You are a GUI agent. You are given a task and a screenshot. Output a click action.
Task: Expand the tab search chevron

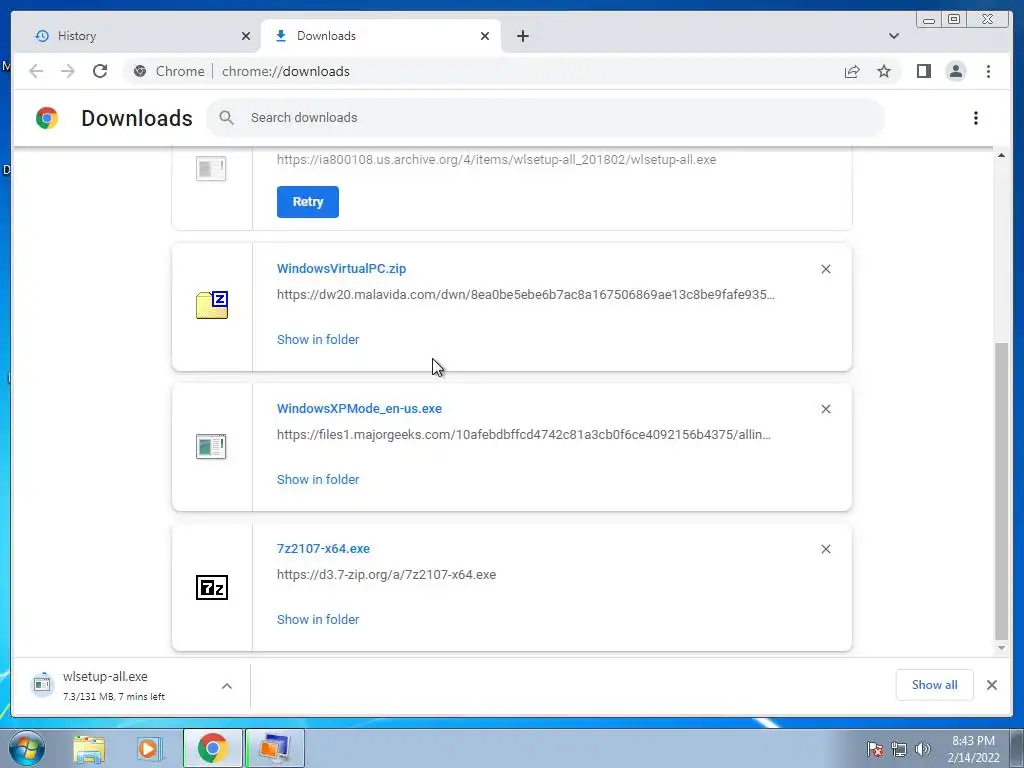(x=893, y=36)
